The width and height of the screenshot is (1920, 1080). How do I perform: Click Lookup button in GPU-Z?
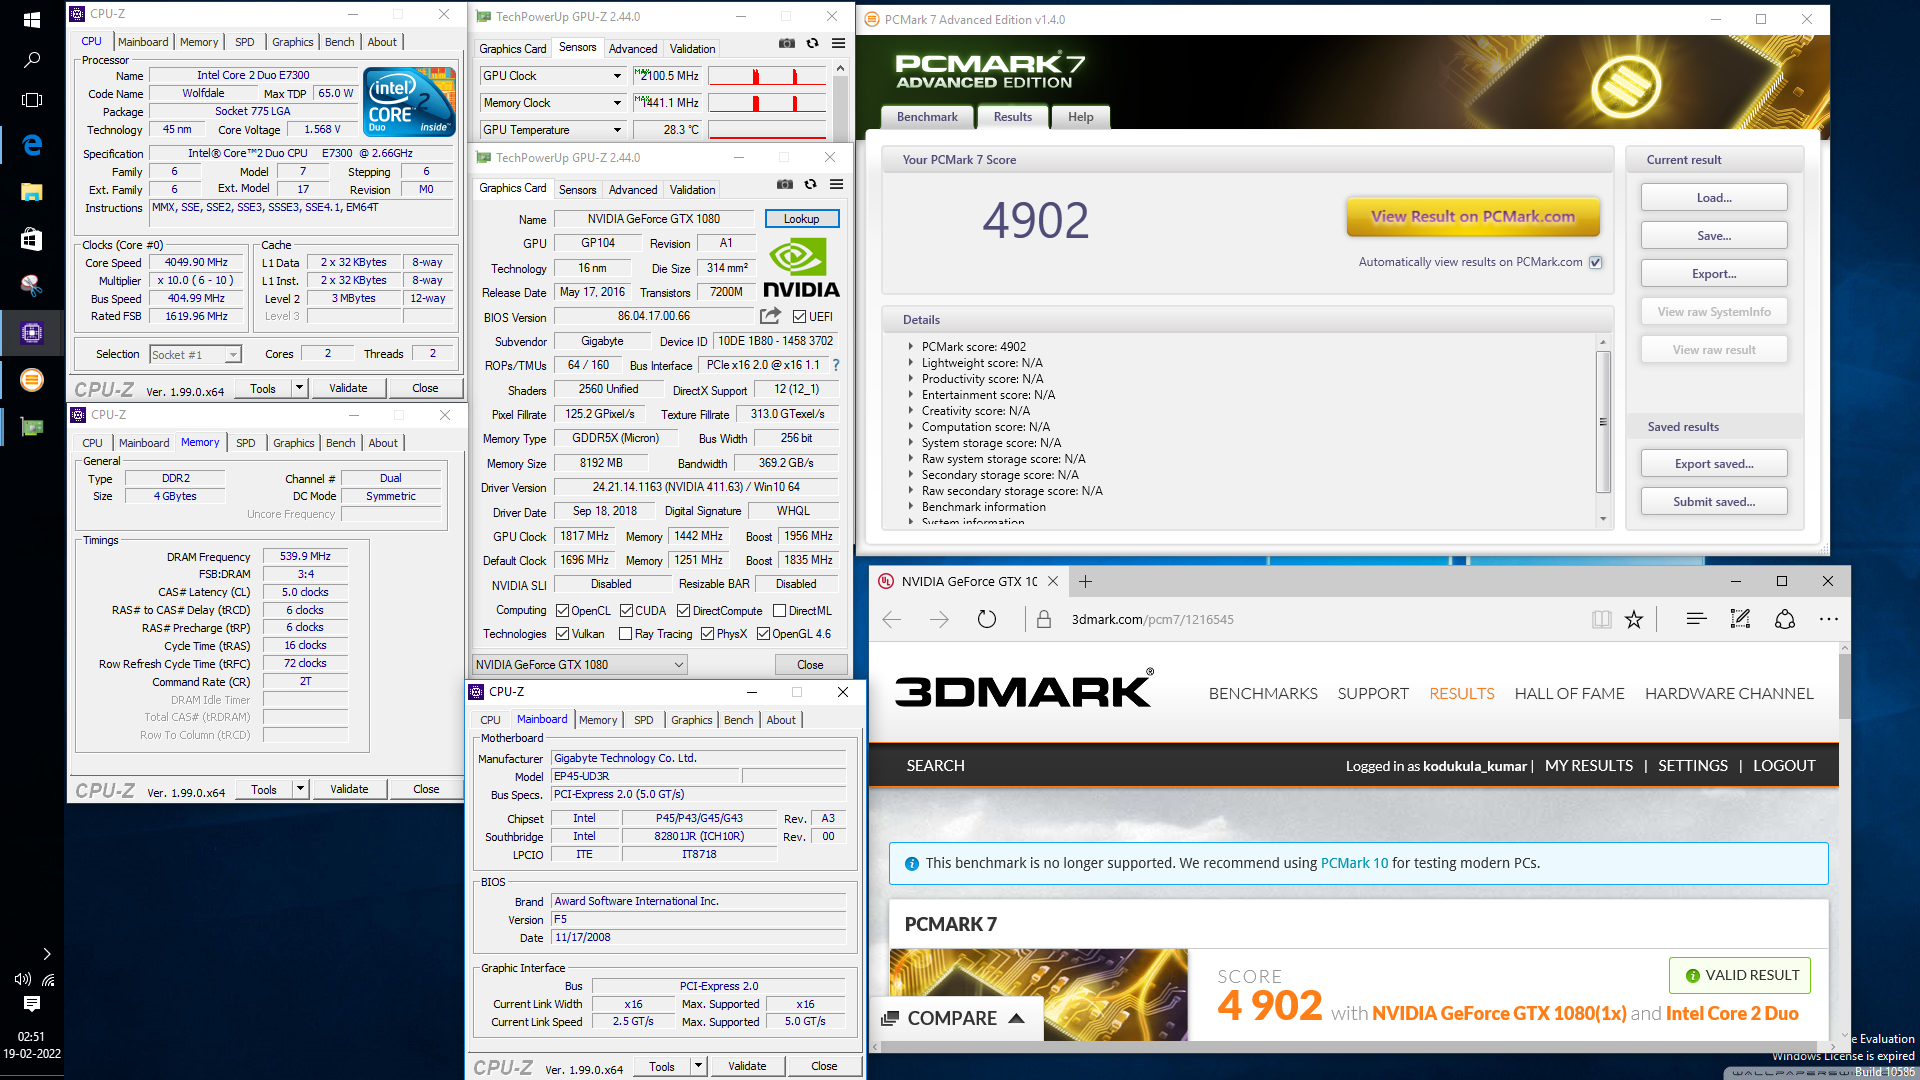tap(802, 219)
